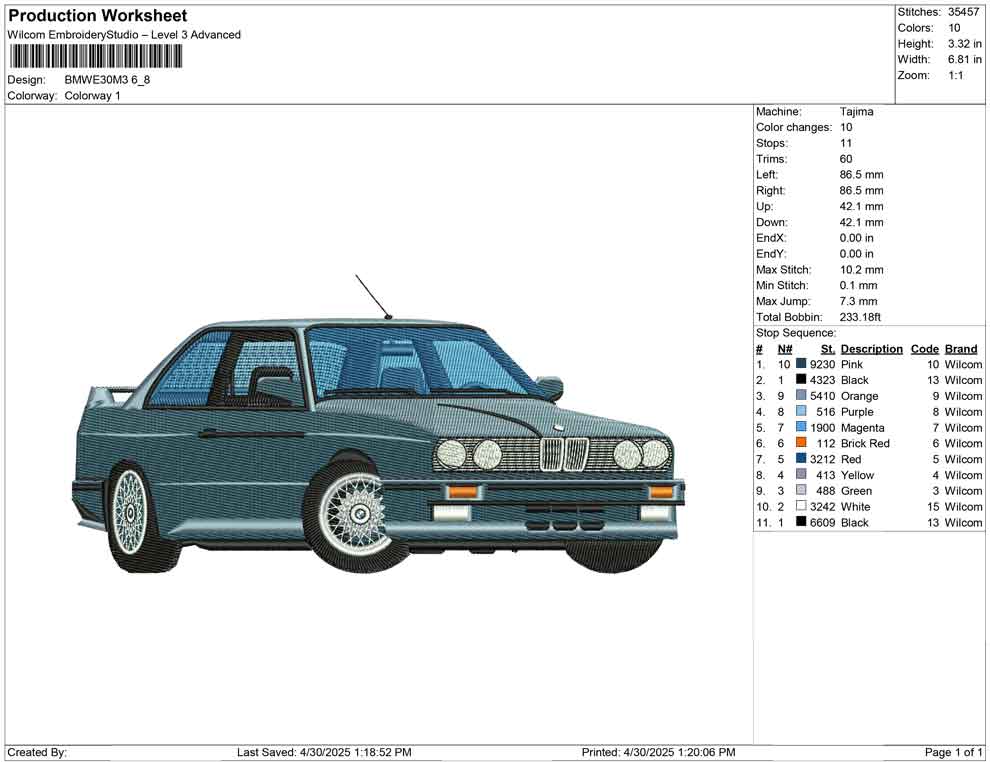Select the White thread color swatch
Screen dimensions: 990x762
point(801,507)
